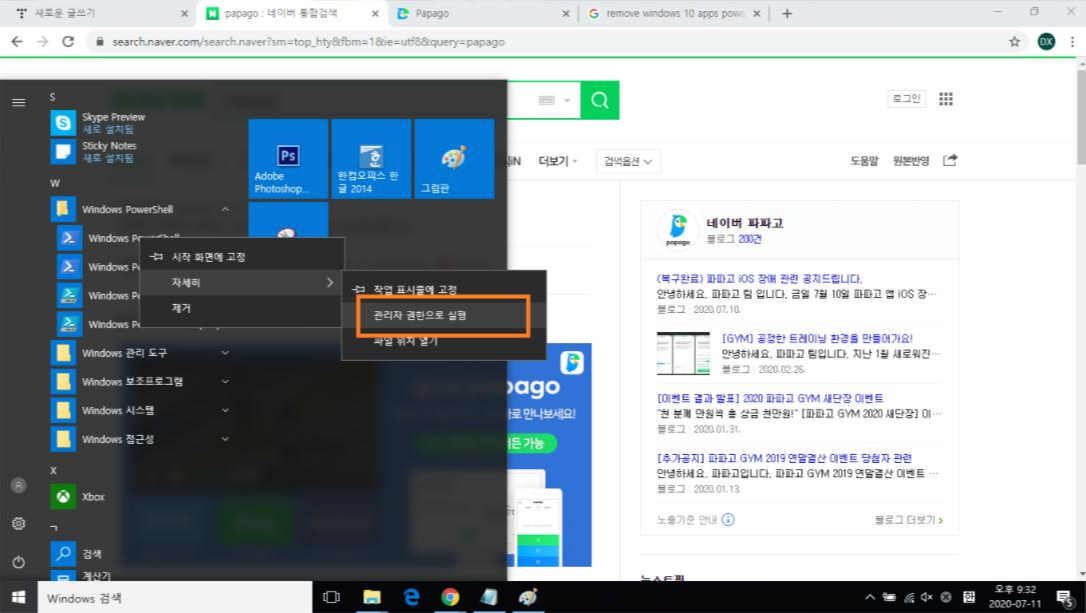This screenshot has width=1086, height=613.
Task: Open action center notification icon
Action: (1065, 597)
